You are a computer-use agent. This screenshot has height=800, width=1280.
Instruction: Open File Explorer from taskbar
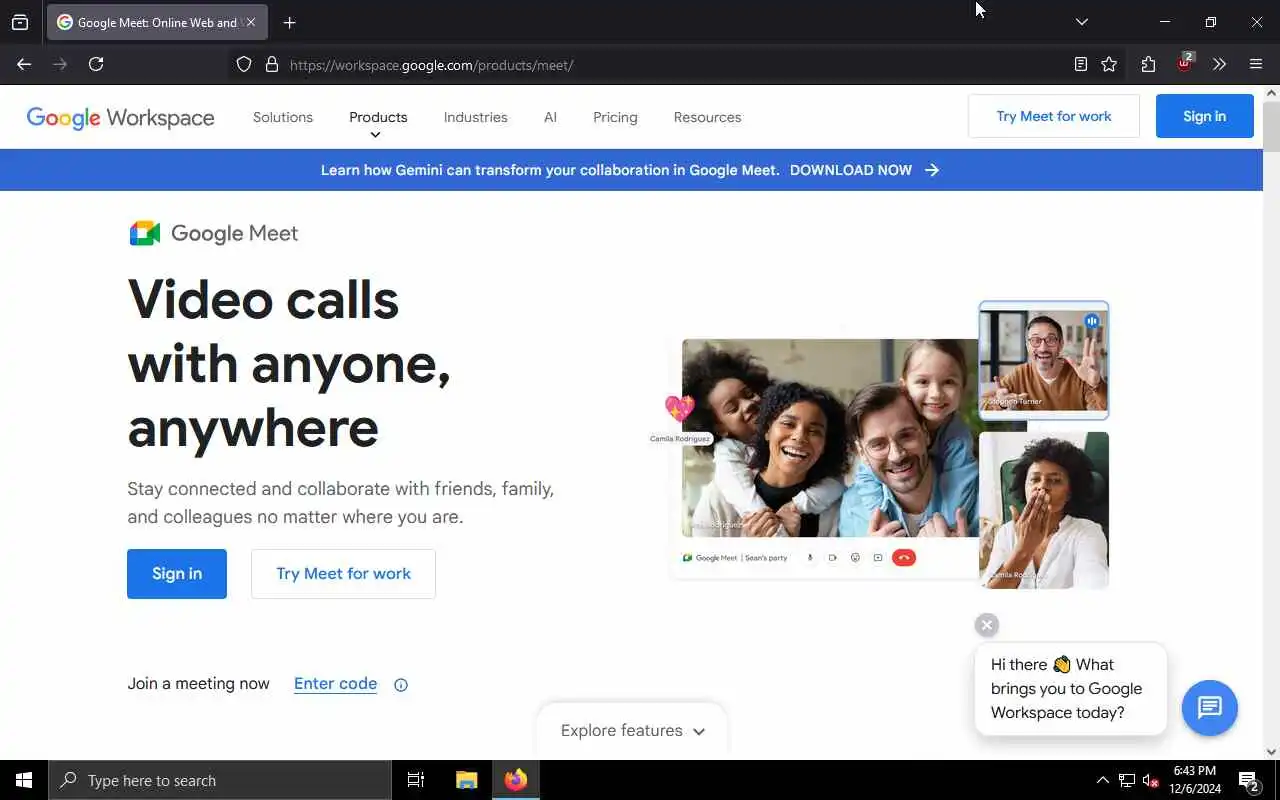[x=466, y=780]
